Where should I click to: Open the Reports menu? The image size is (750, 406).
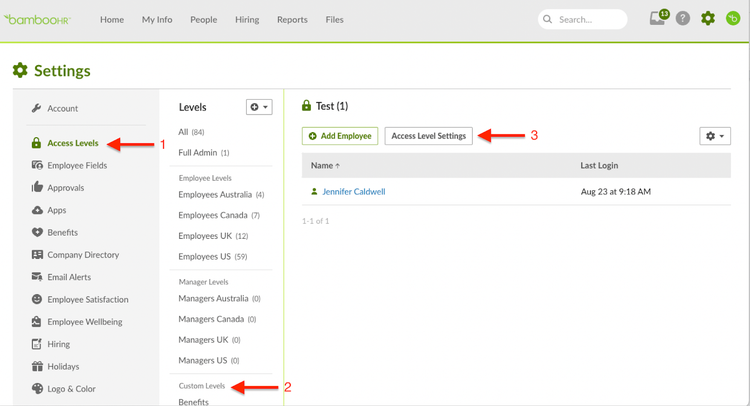(292, 20)
